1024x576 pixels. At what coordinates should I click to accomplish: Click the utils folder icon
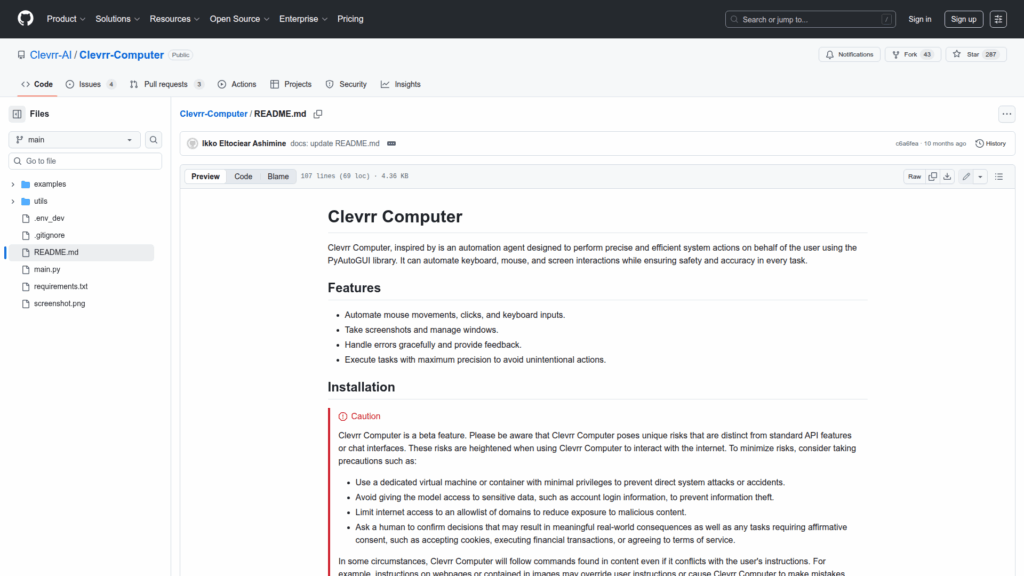pos(25,201)
